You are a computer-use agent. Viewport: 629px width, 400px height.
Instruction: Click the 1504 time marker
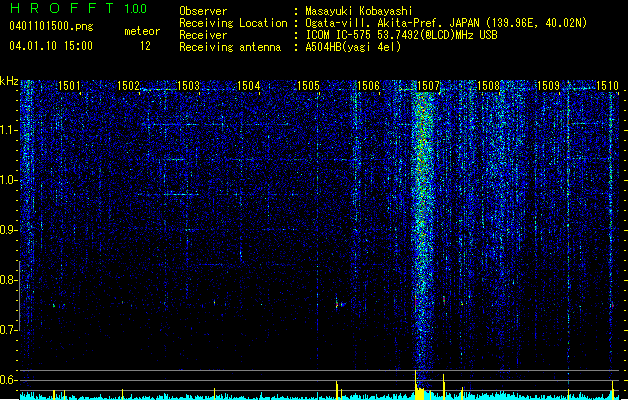tap(248, 85)
